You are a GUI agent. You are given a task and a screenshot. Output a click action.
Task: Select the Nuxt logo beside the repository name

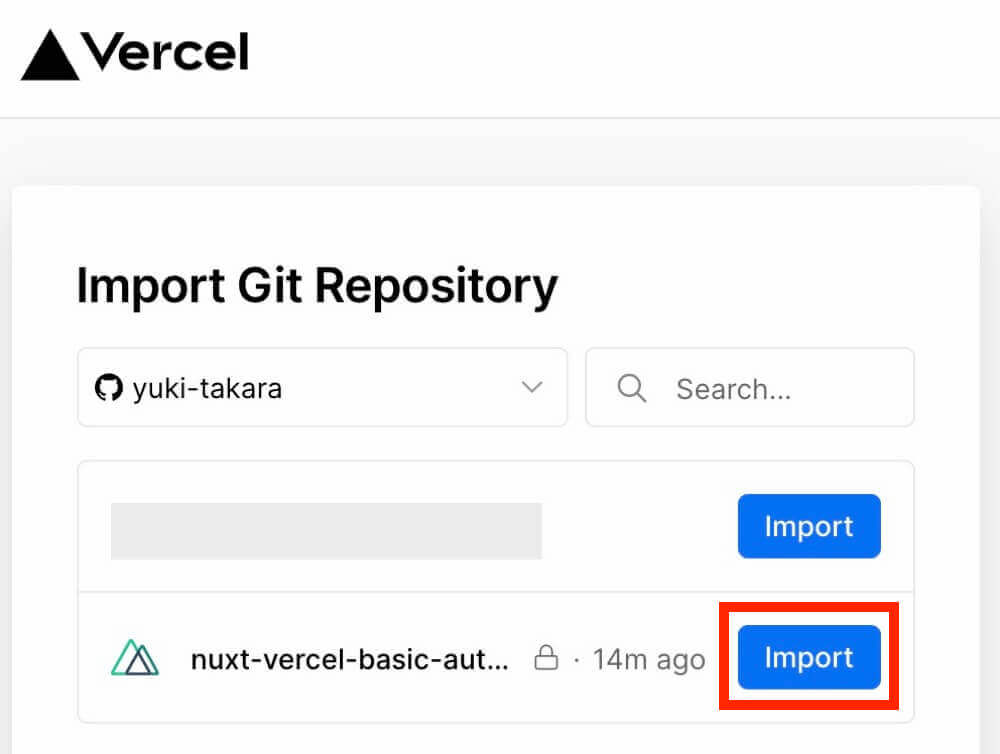pos(135,658)
